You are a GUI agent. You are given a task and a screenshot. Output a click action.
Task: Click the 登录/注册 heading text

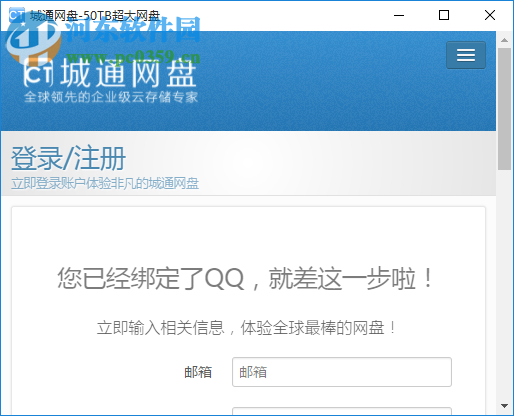pos(68,158)
